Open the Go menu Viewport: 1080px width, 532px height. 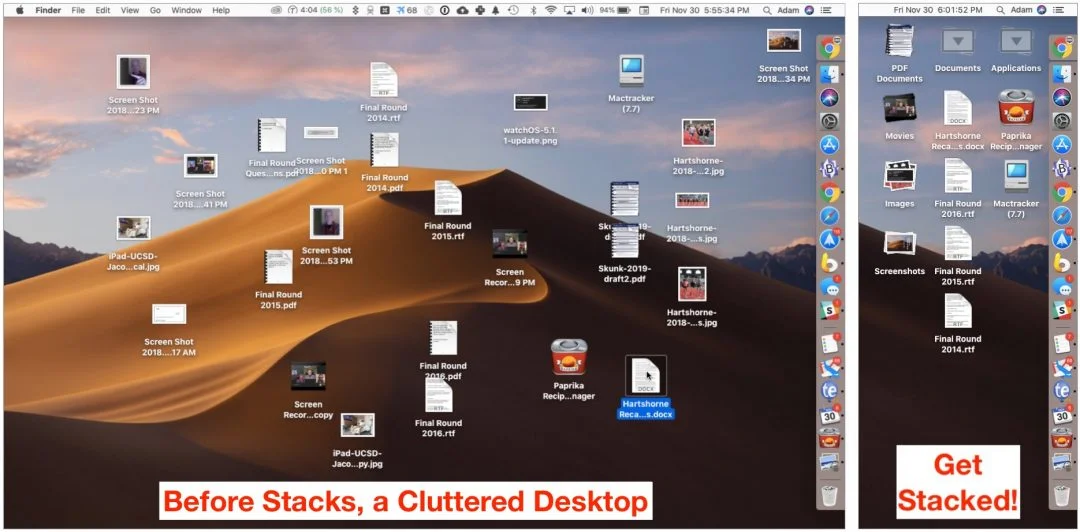[155, 10]
